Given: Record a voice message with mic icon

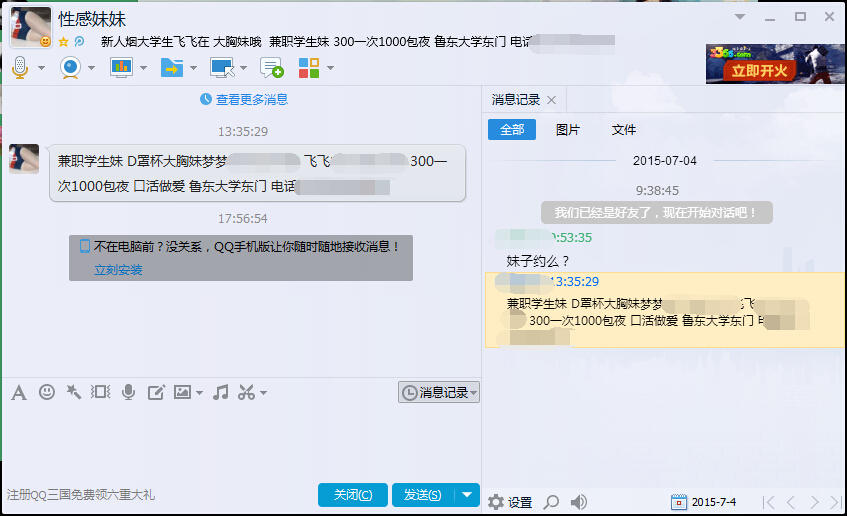Looking at the screenshot, I should pos(129,392).
